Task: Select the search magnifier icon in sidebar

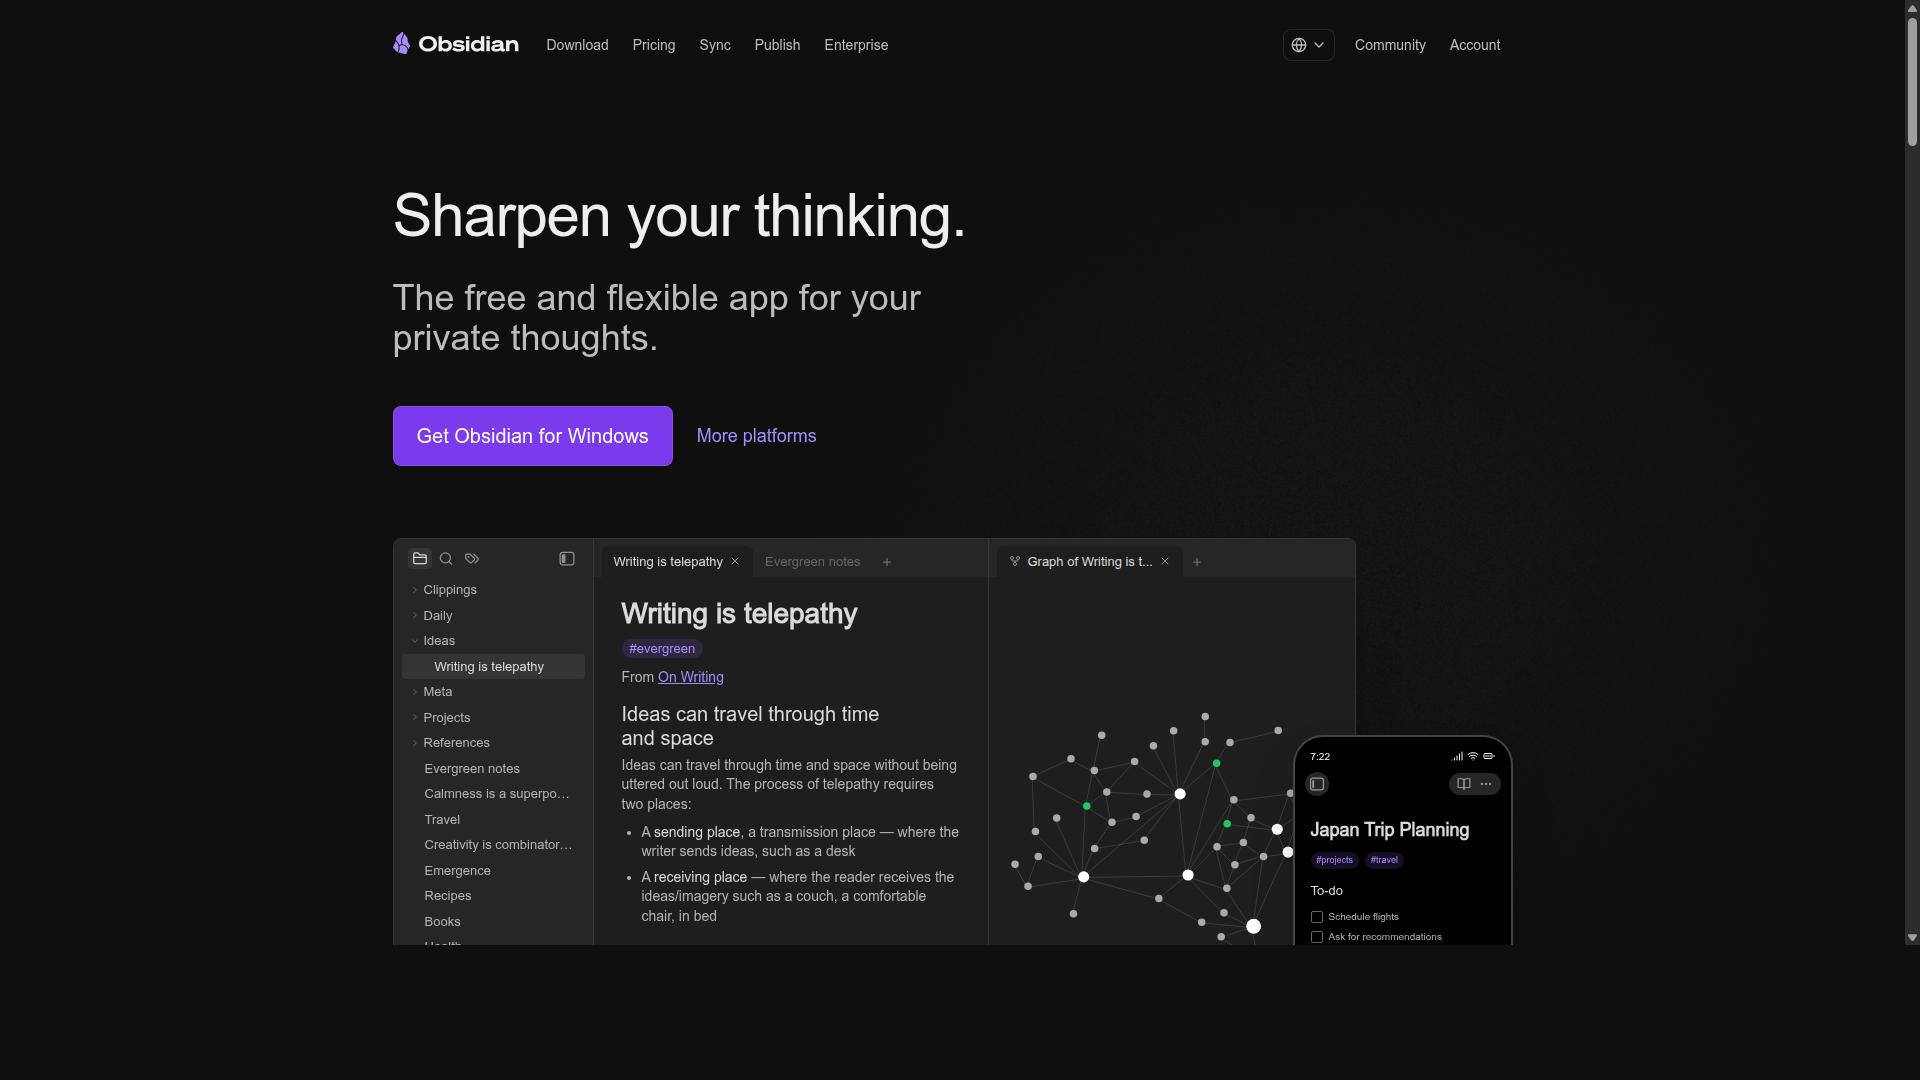Action: click(x=446, y=559)
